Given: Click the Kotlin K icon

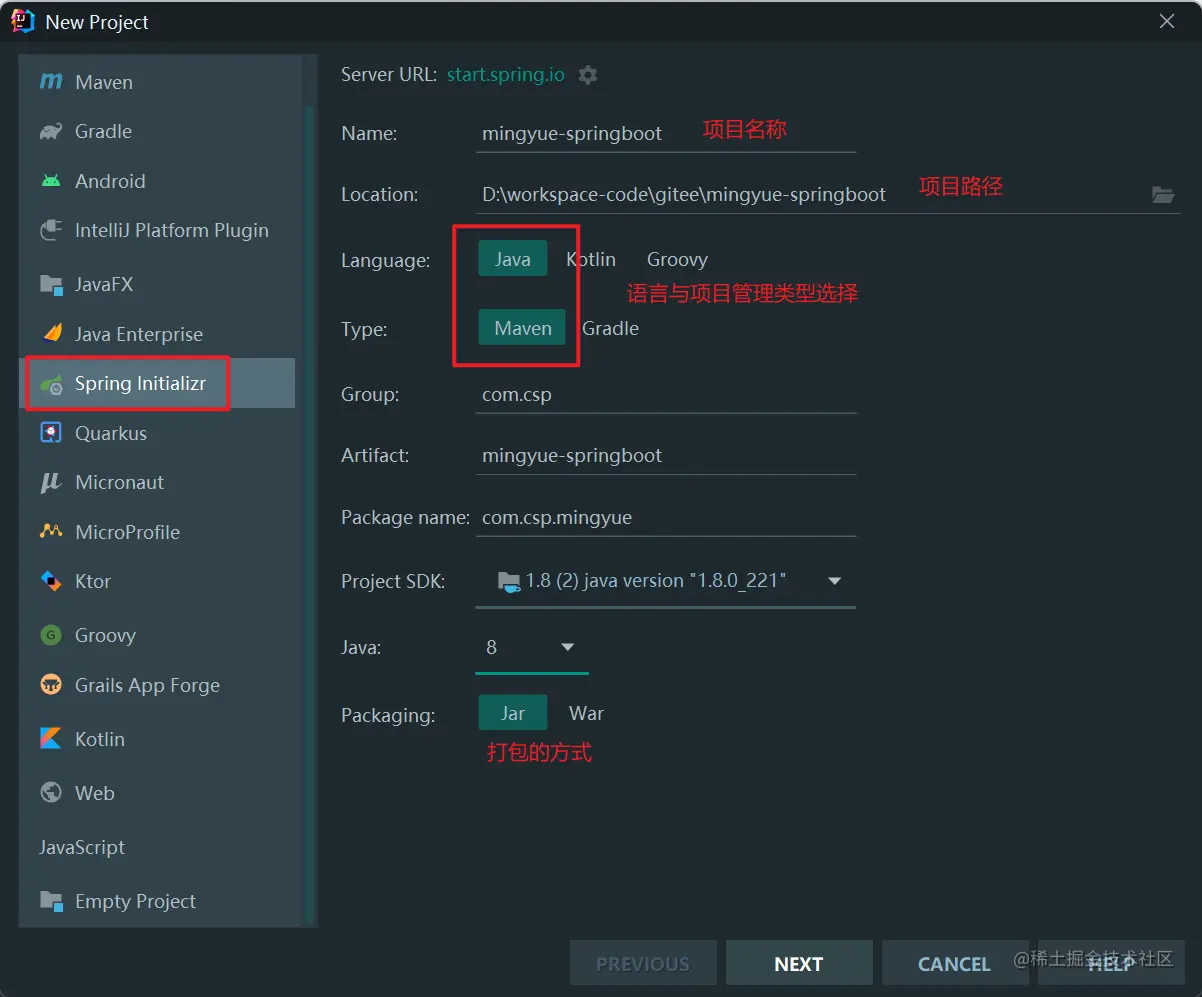Looking at the screenshot, I should tap(51, 739).
